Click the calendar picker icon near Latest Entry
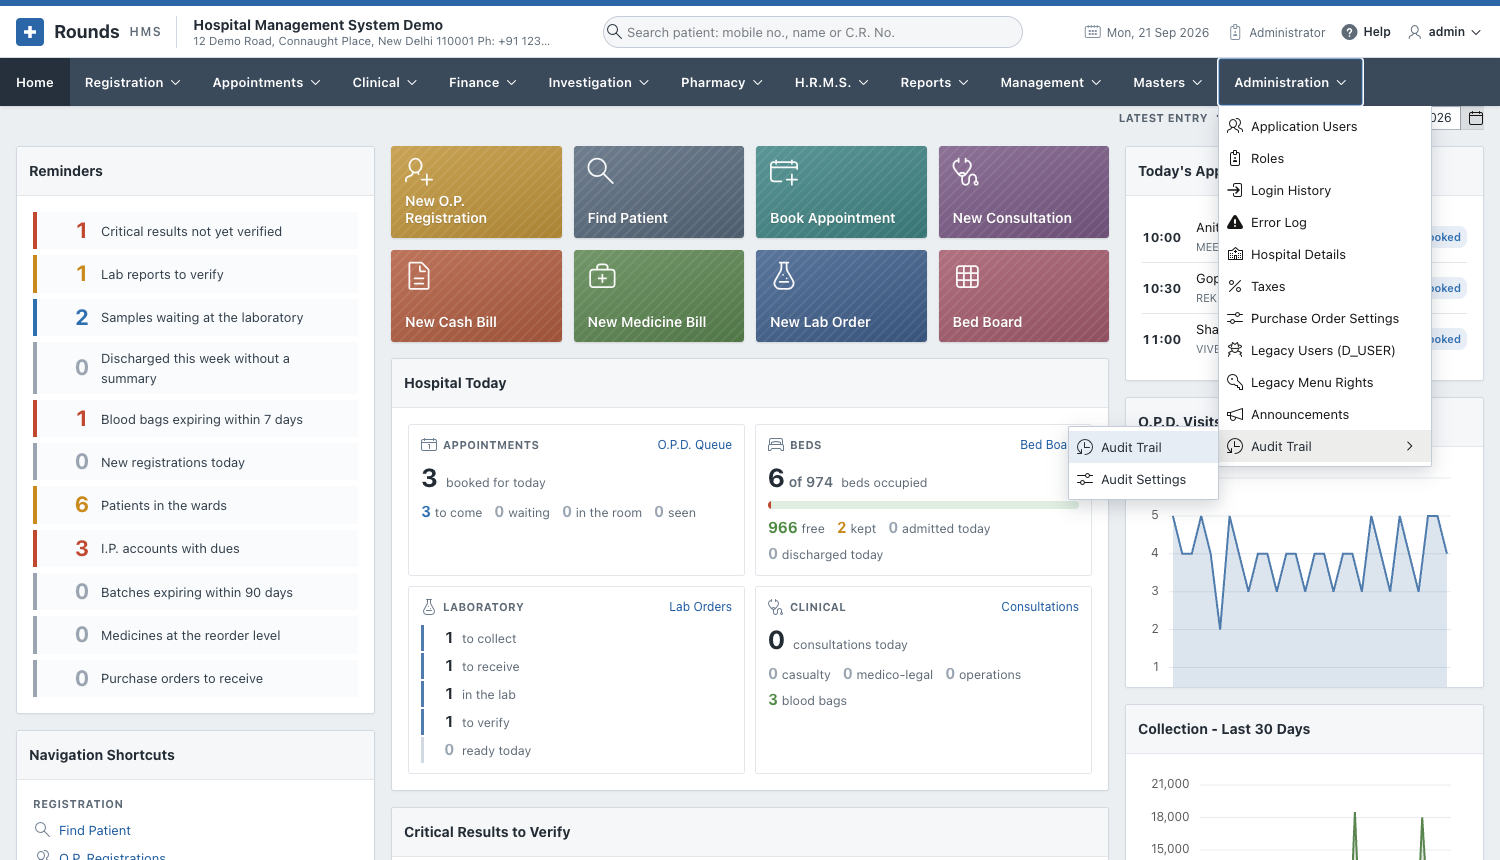 tap(1475, 118)
